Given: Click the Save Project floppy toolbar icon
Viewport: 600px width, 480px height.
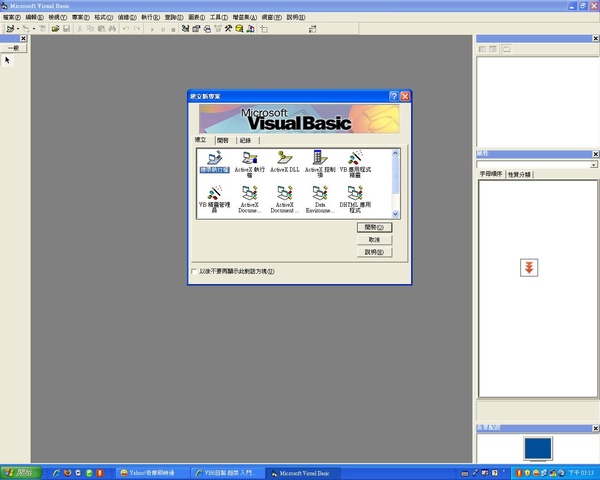Looking at the screenshot, I should (67, 29).
